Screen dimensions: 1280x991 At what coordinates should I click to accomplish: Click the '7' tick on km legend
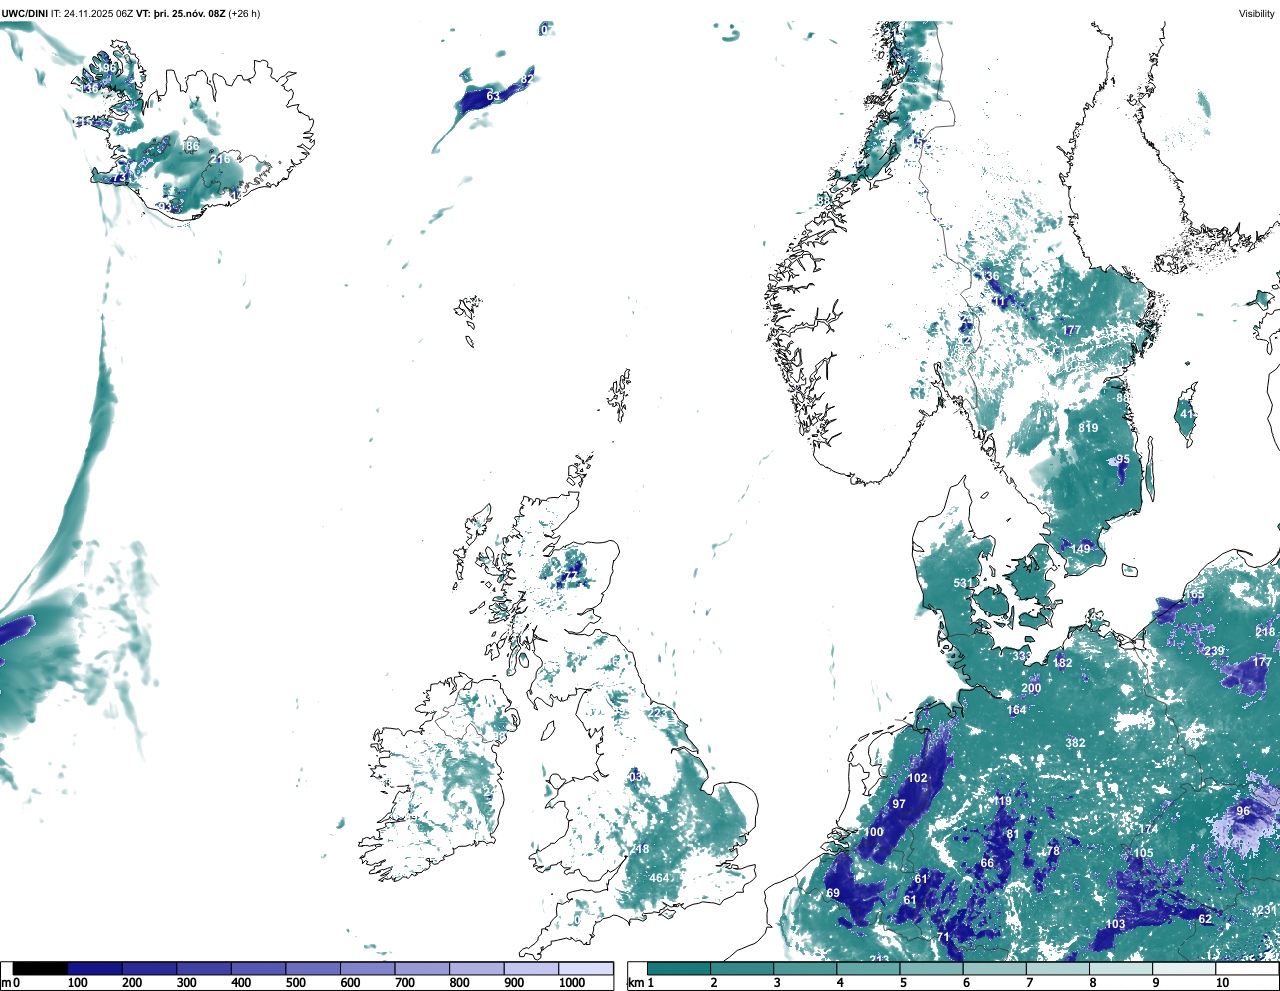click(x=1030, y=983)
